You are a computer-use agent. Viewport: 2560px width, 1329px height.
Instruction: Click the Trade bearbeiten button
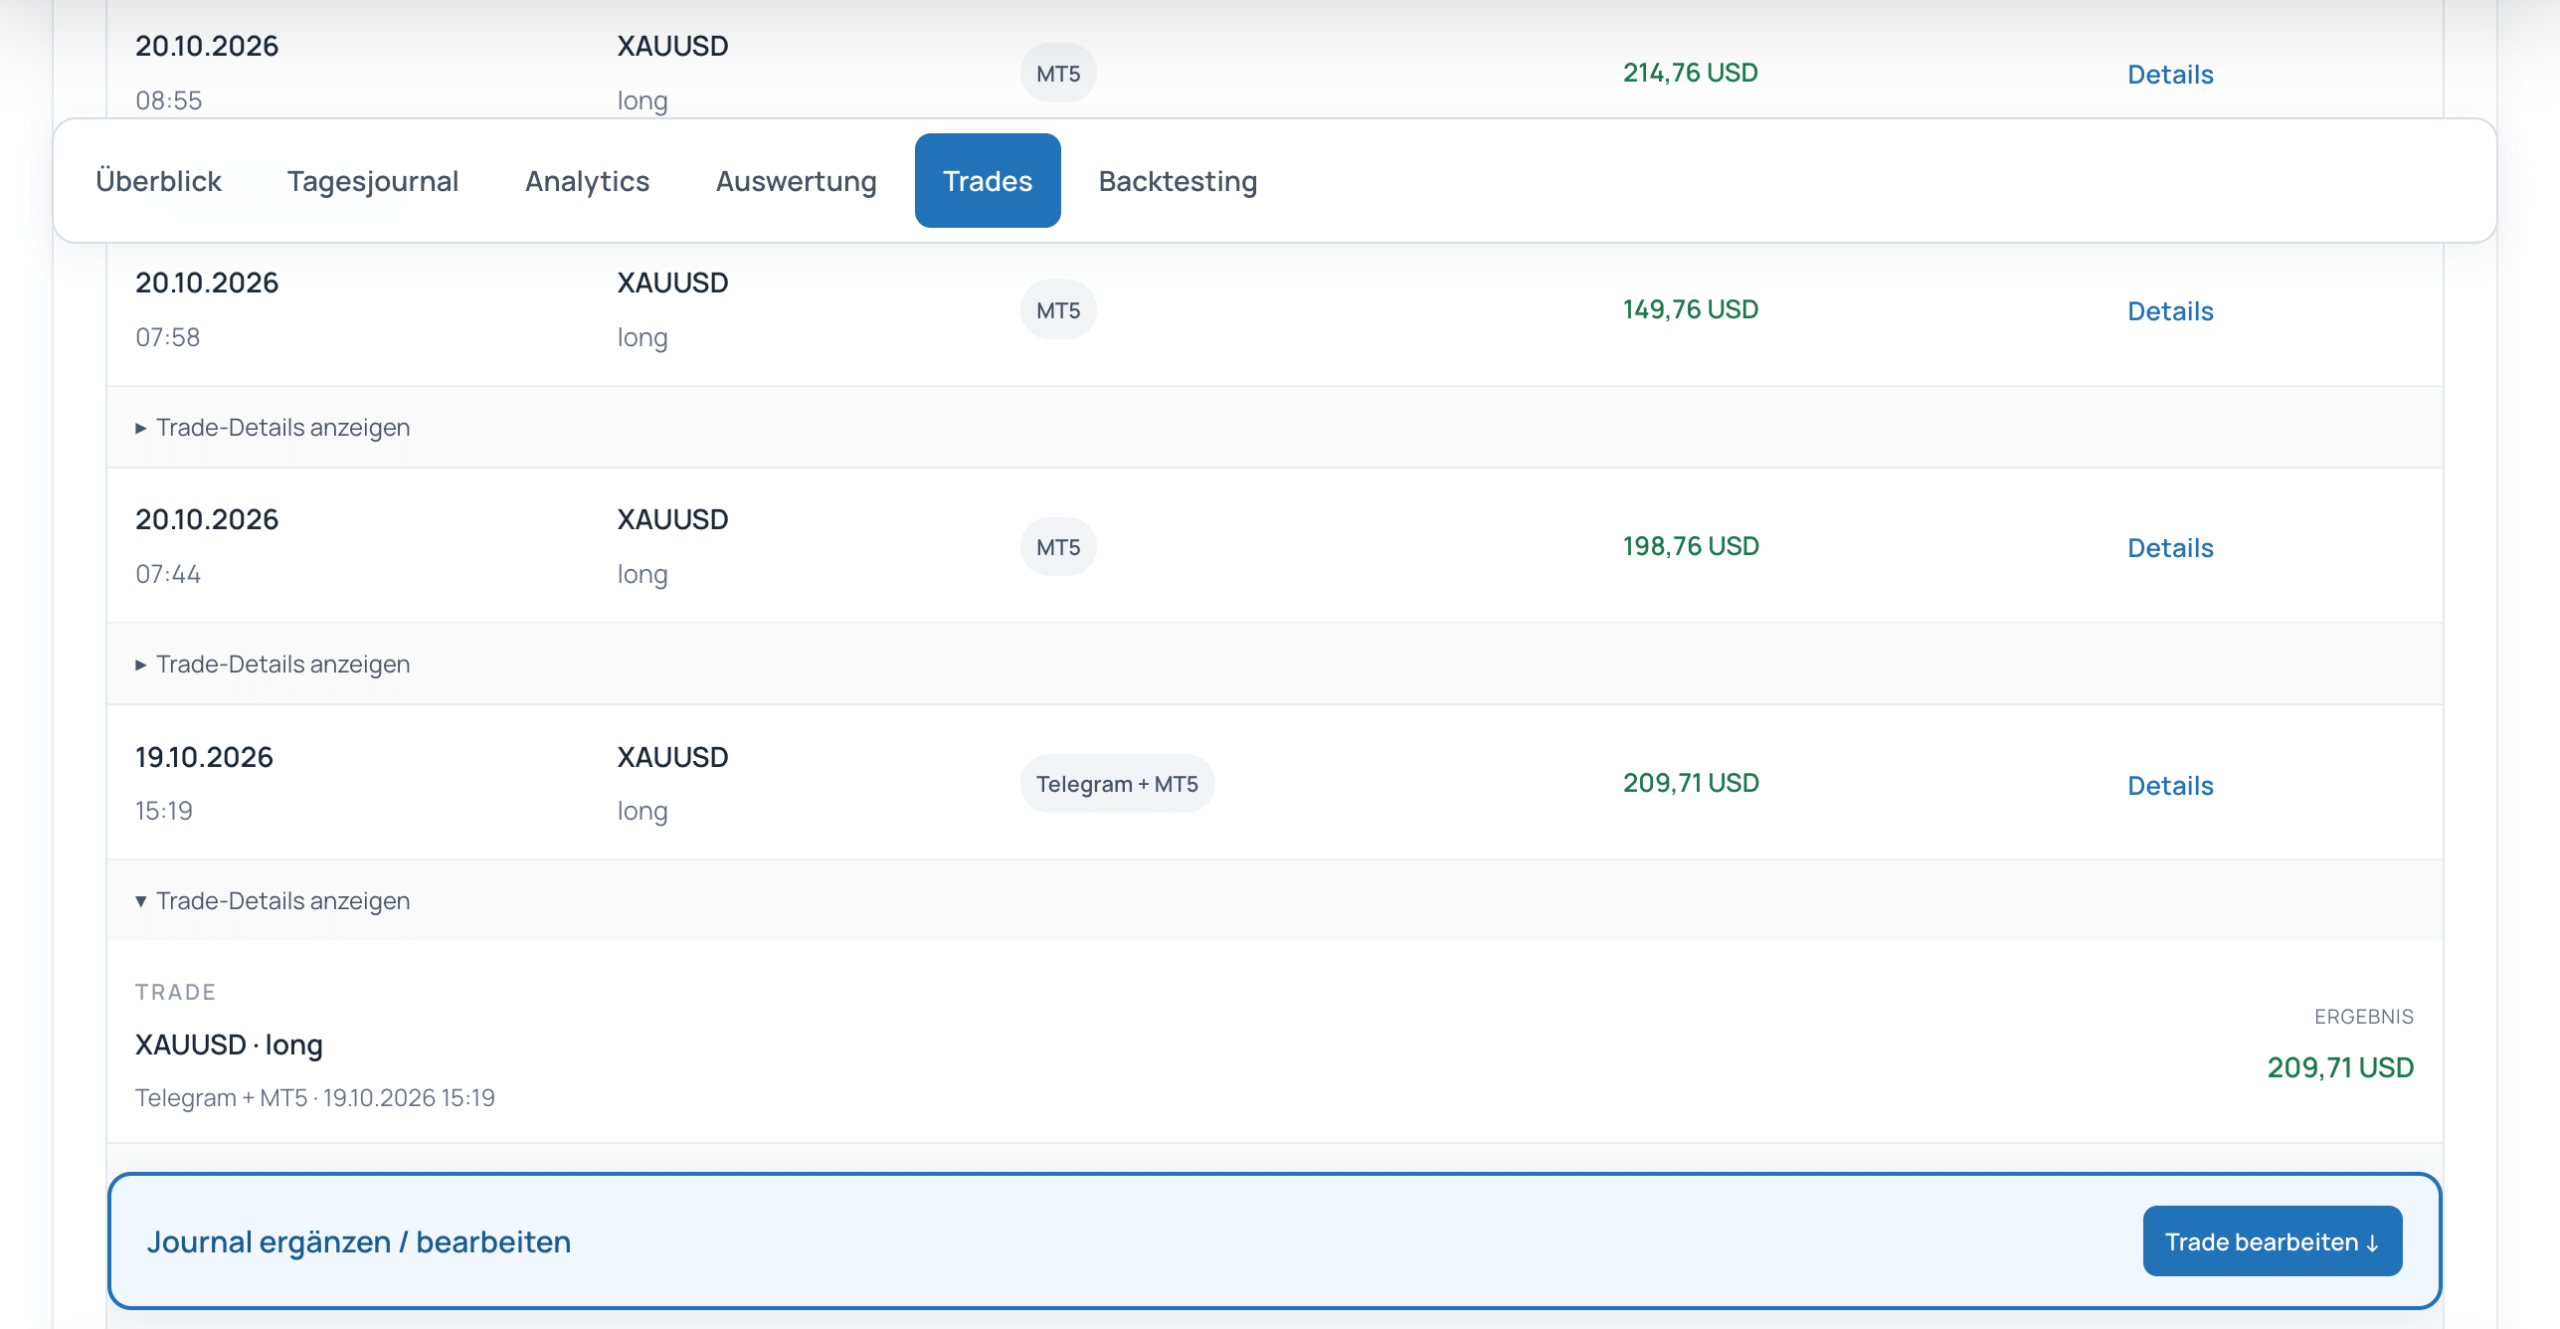2272,1241
